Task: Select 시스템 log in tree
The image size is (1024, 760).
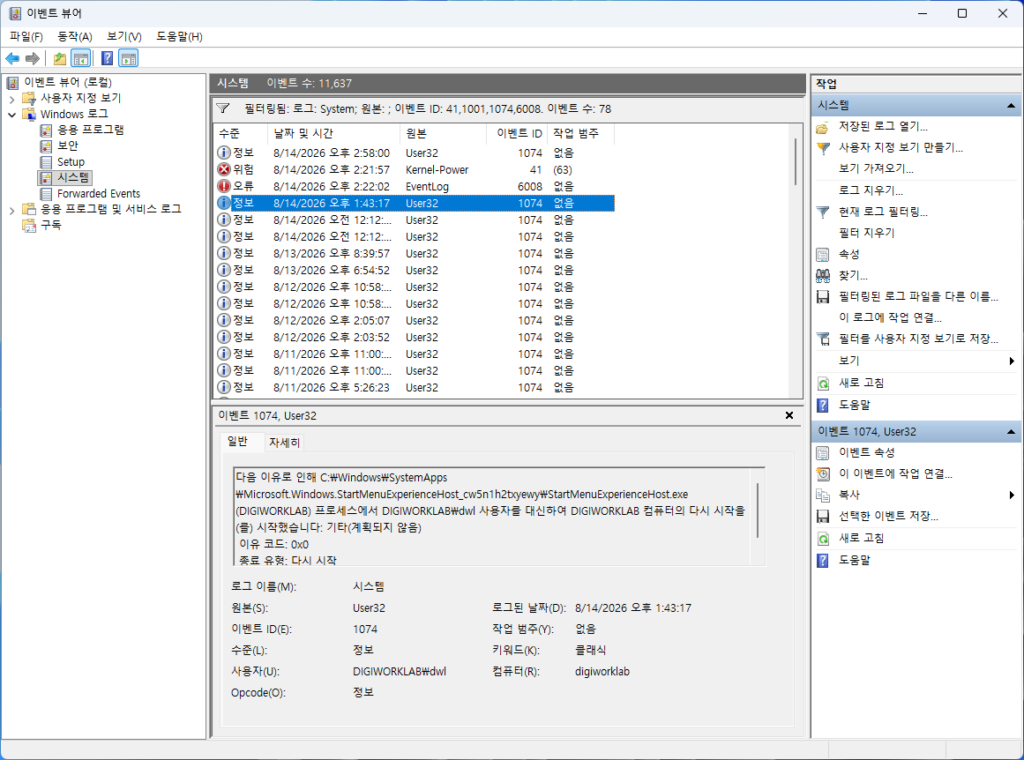Action: [73, 178]
